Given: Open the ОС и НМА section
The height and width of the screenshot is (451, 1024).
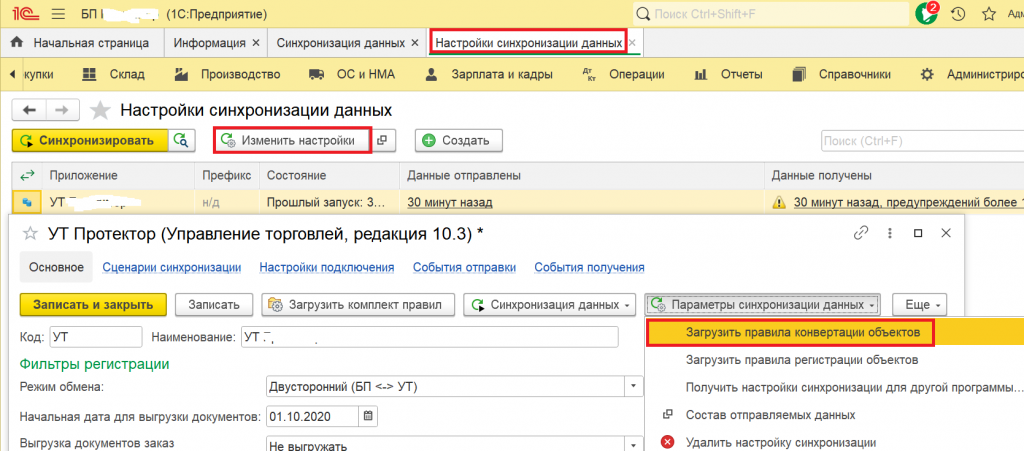Looking at the screenshot, I should click(352, 74).
